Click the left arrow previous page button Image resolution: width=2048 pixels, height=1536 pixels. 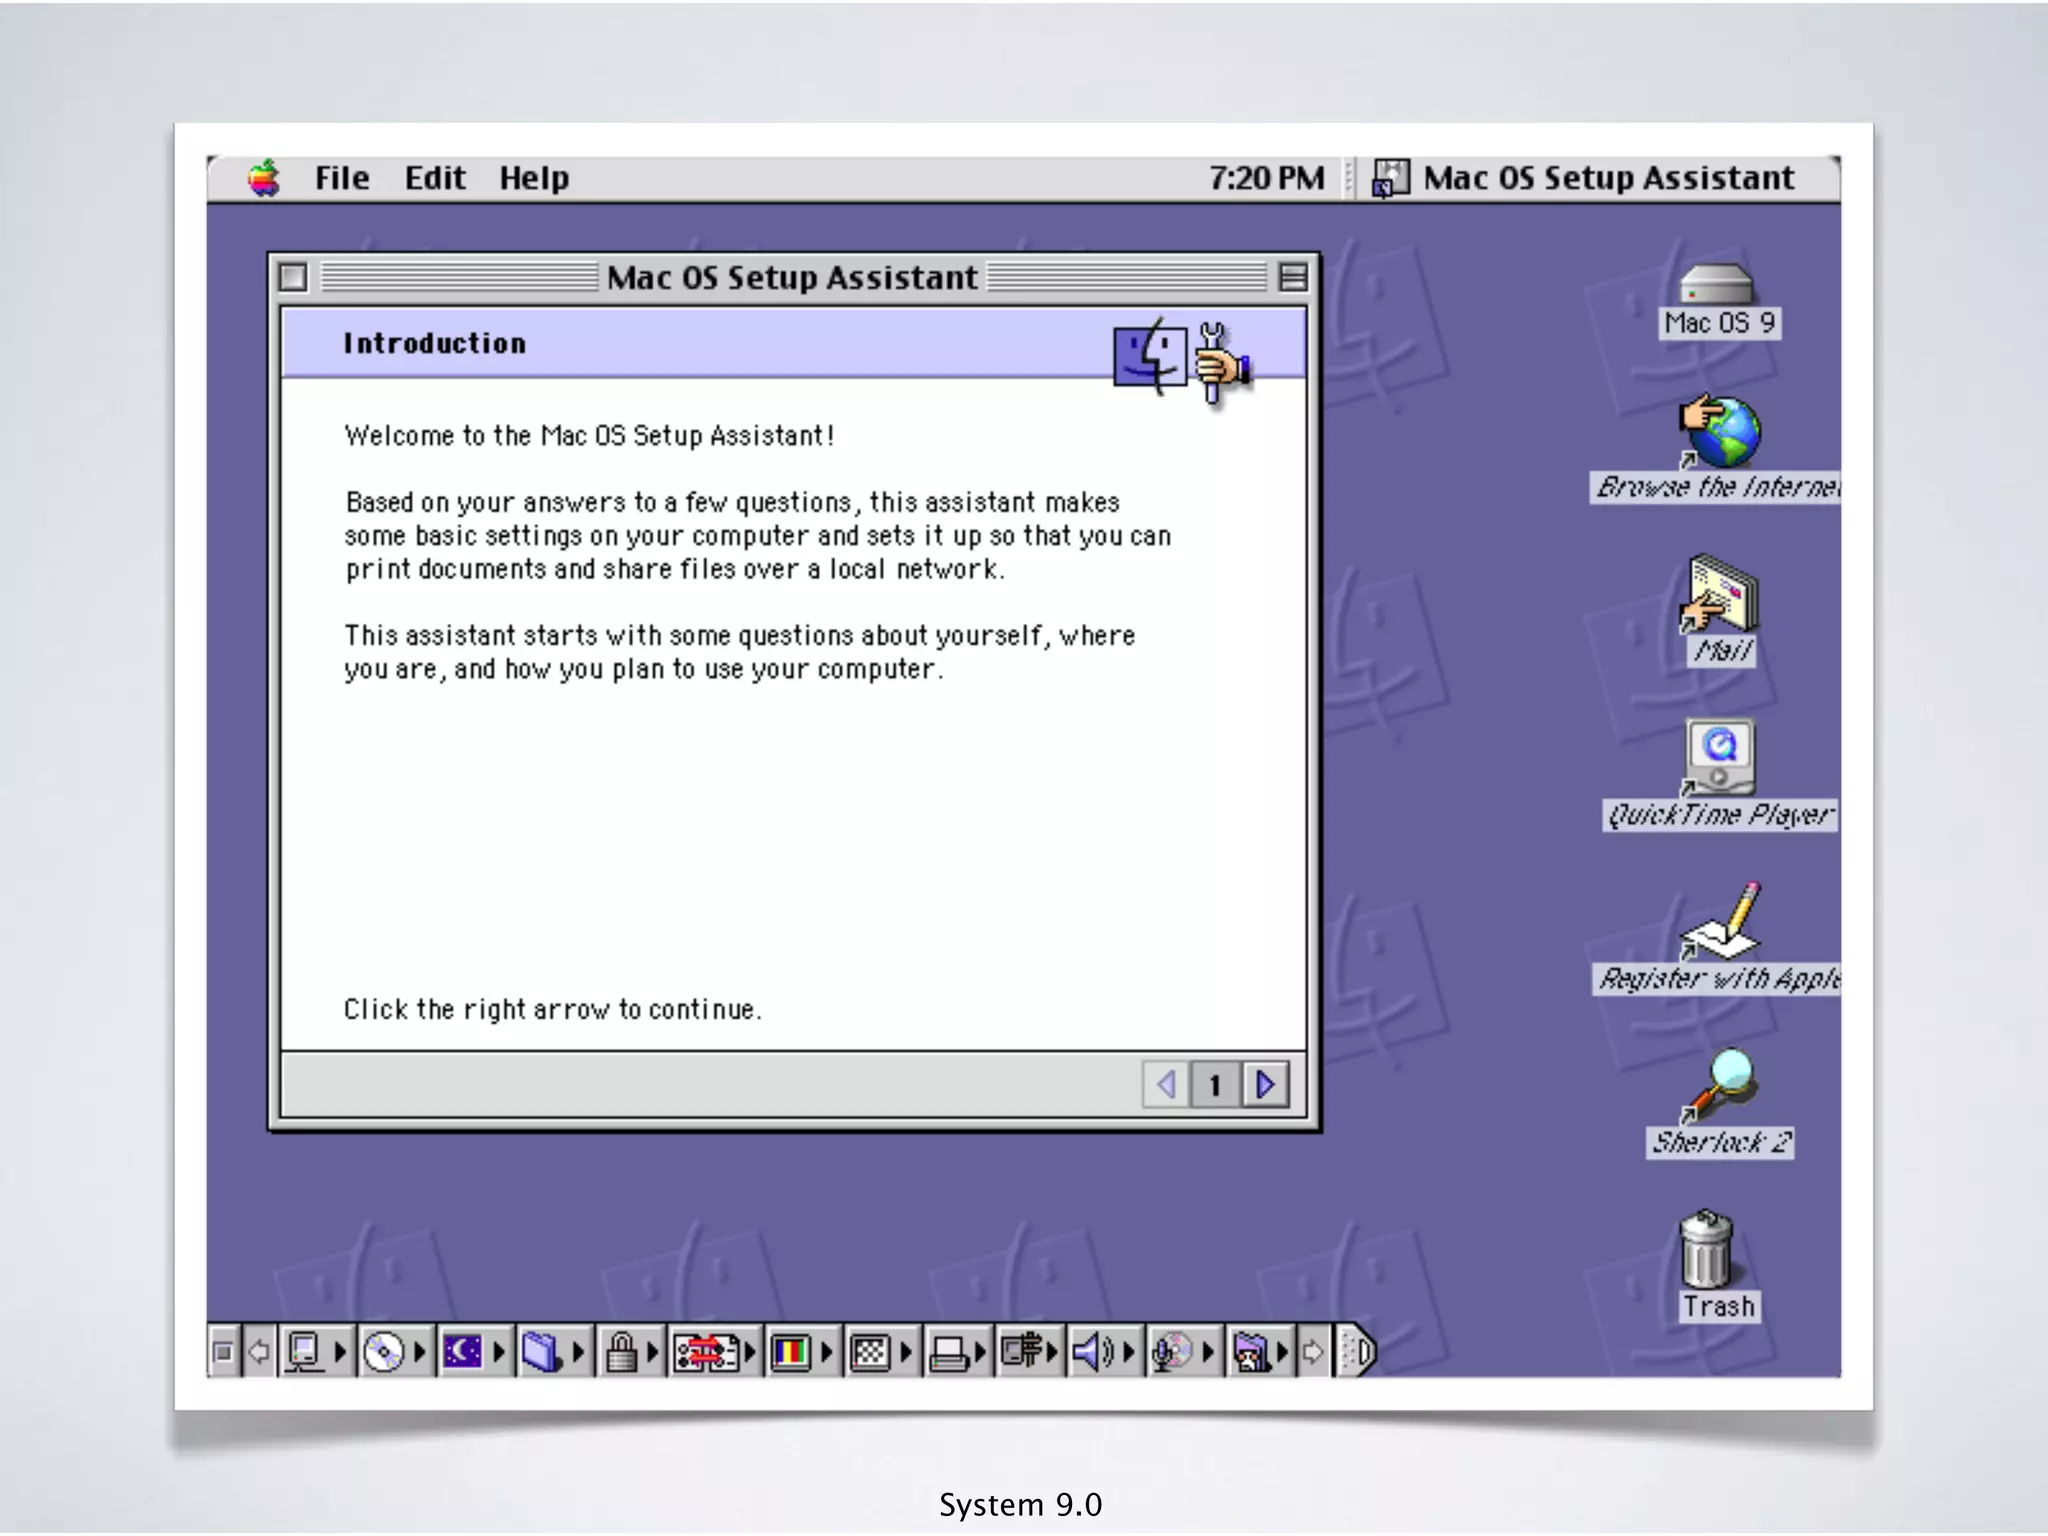[x=1166, y=1085]
